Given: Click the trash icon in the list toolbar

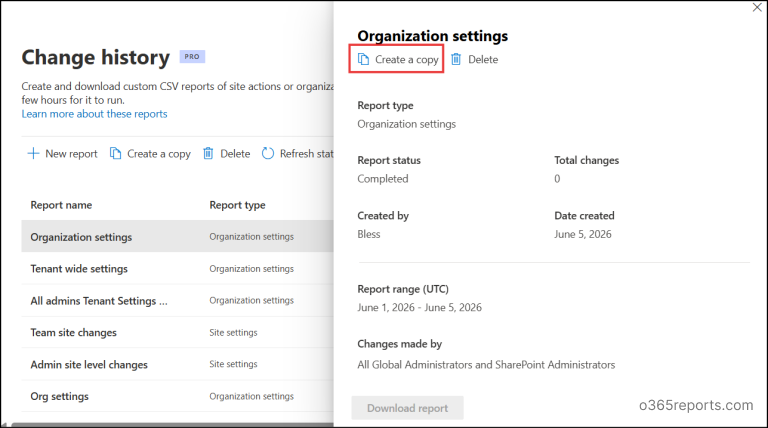Looking at the screenshot, I should pos(208,154).
